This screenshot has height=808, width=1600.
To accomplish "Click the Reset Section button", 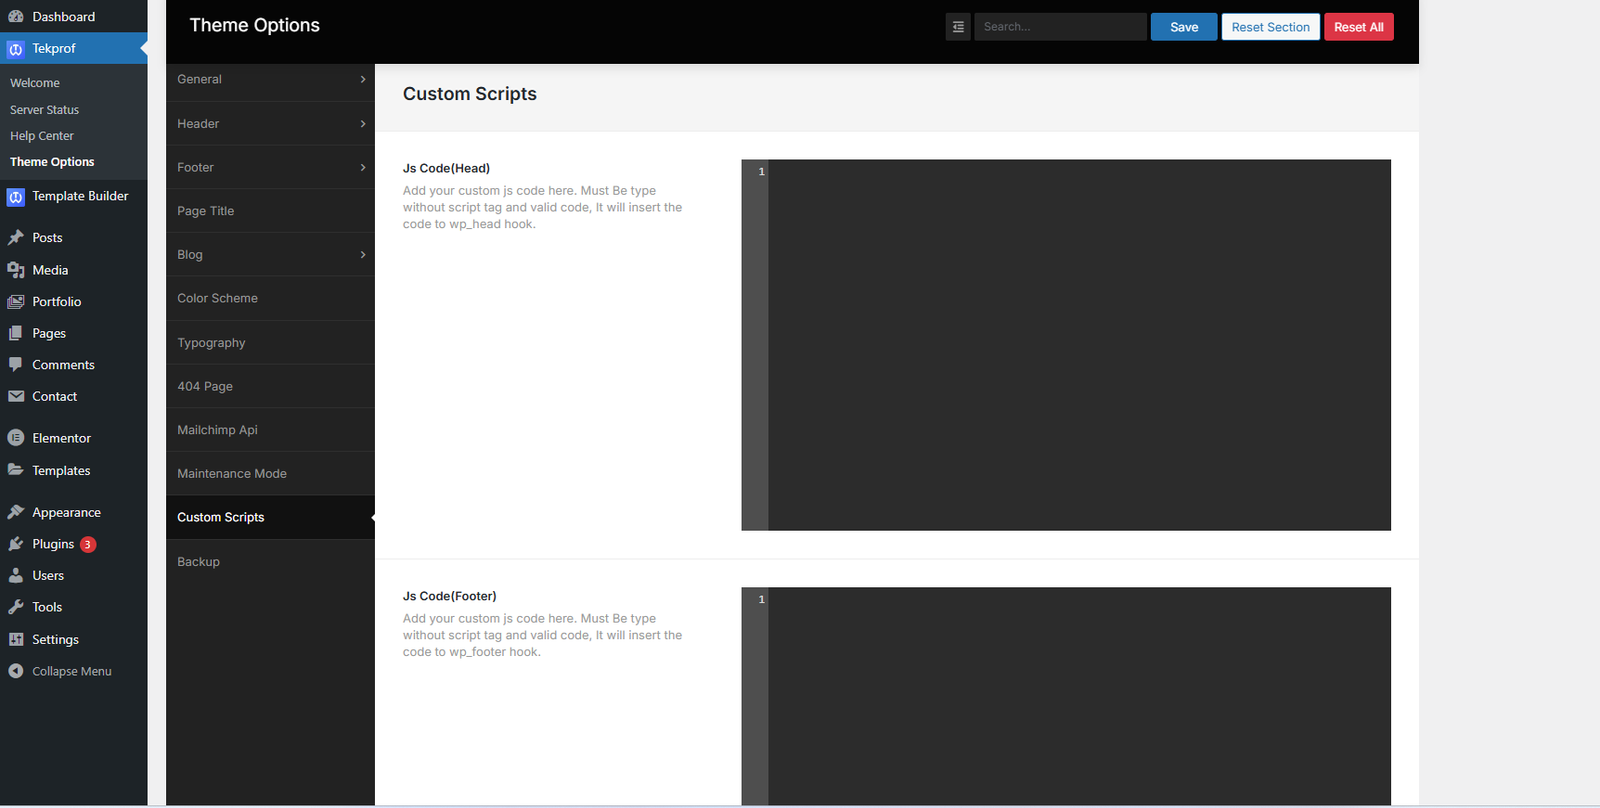I will point(1270,27).
